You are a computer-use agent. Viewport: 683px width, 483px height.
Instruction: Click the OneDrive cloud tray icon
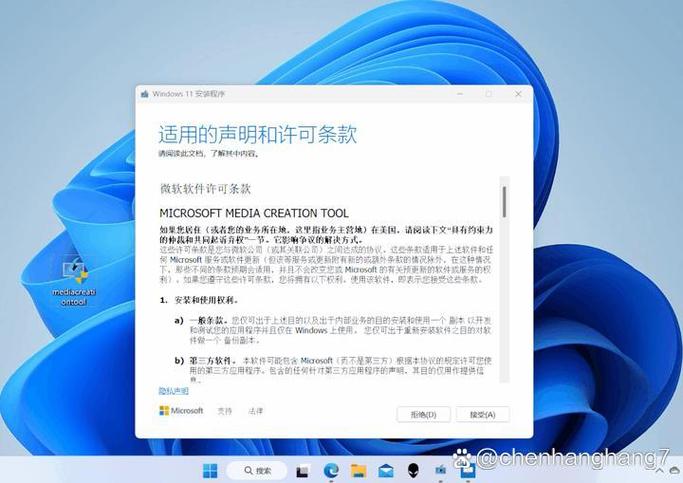click(x=676, y=470)
